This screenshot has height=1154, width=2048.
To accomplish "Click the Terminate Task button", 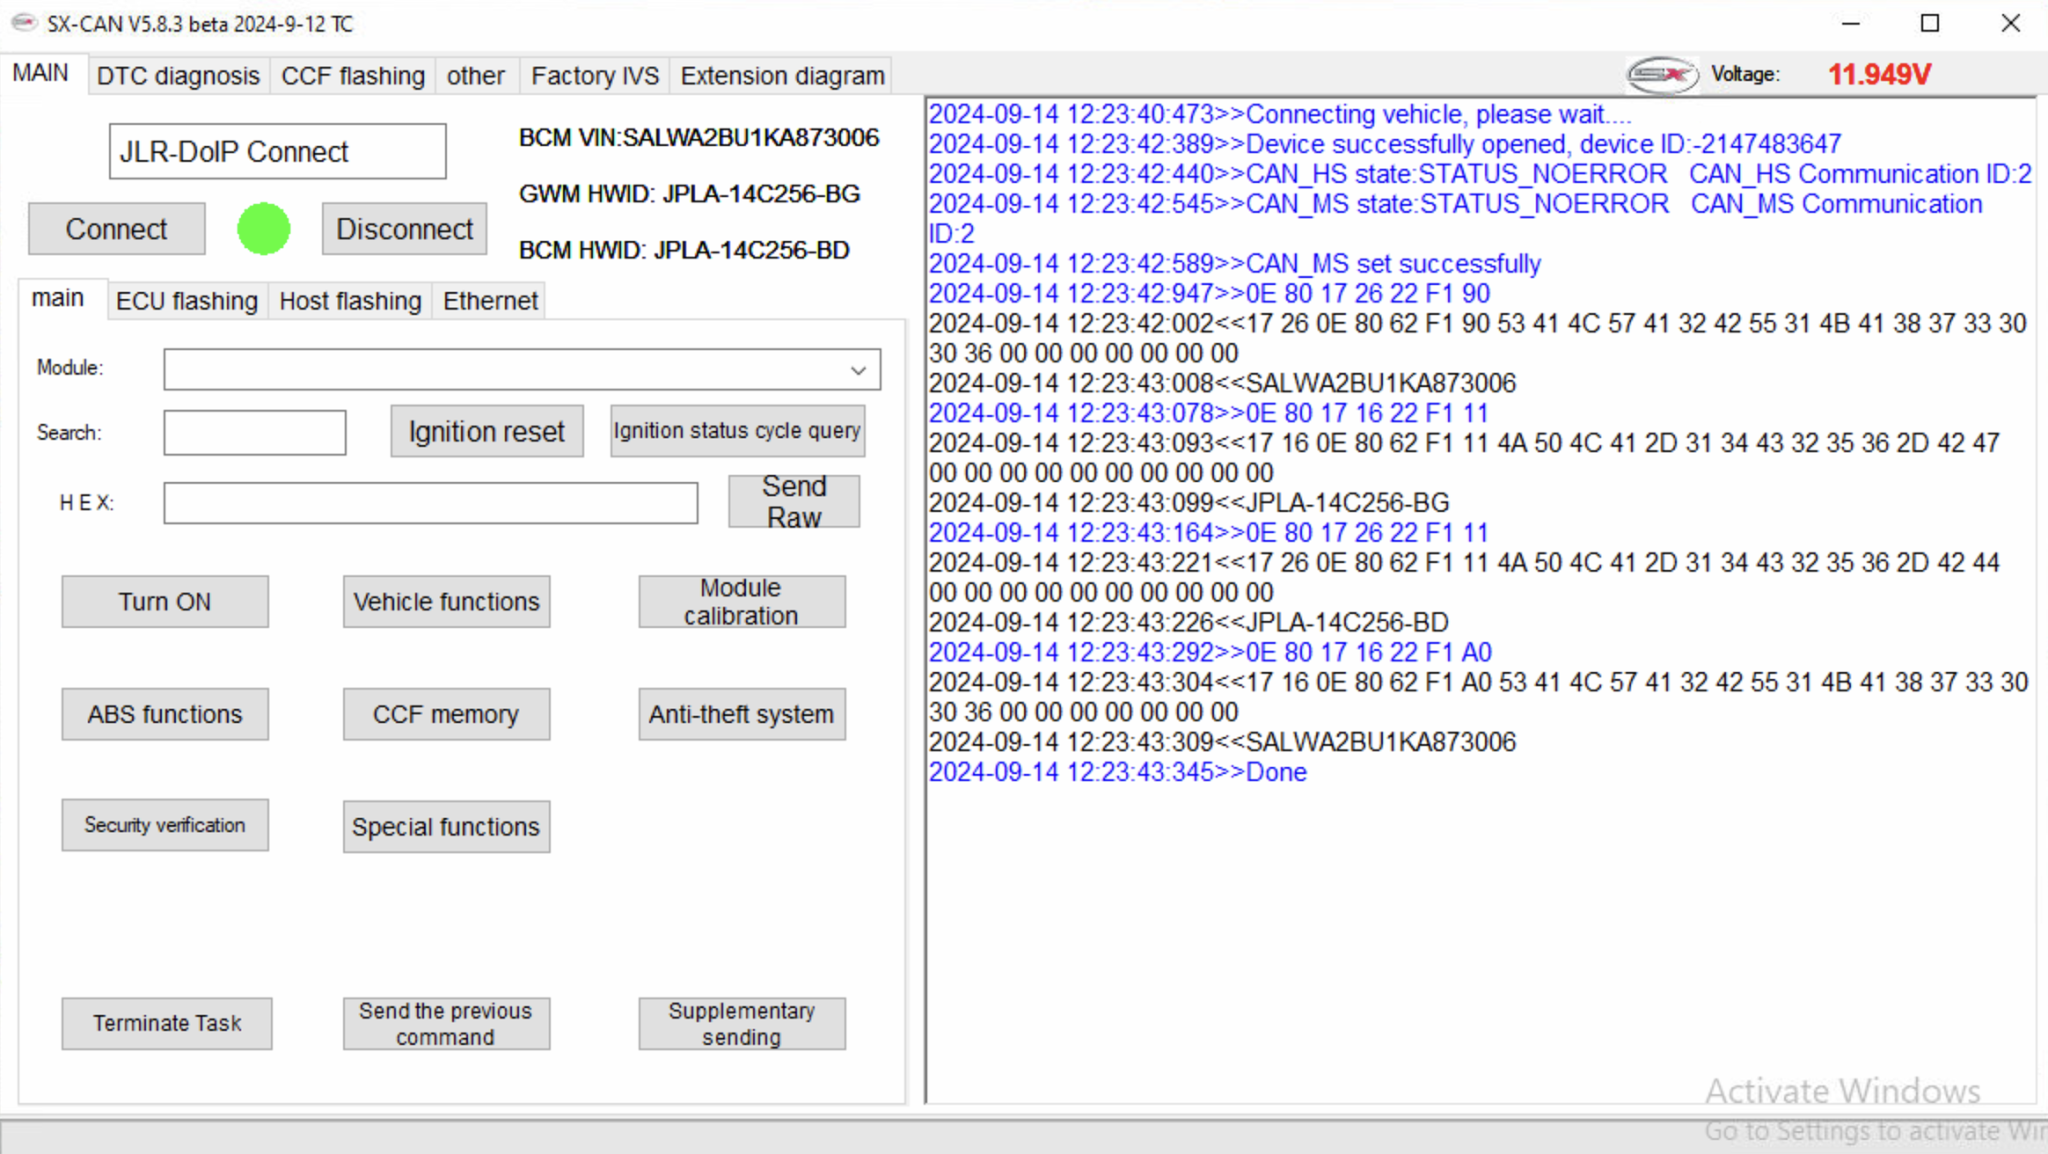I will pyautogui.click(x=167, y=1023).
